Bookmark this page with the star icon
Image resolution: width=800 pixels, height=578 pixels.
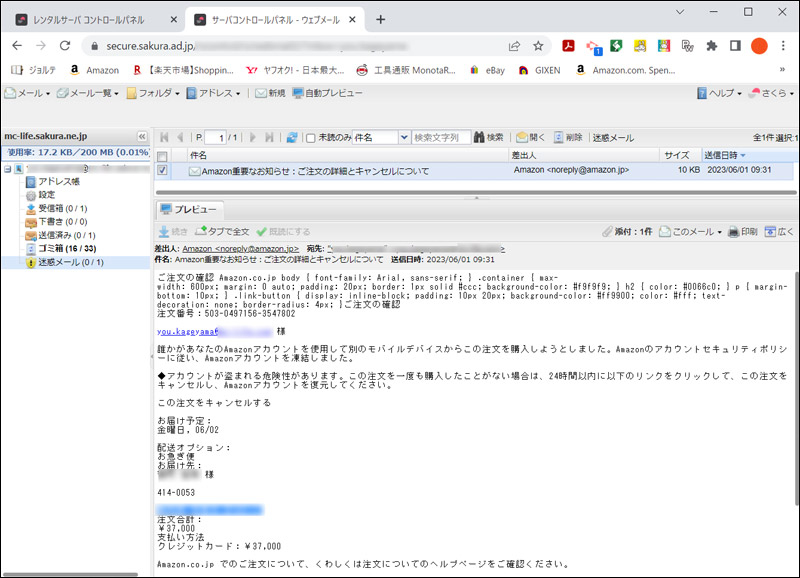tap(538, 46)
